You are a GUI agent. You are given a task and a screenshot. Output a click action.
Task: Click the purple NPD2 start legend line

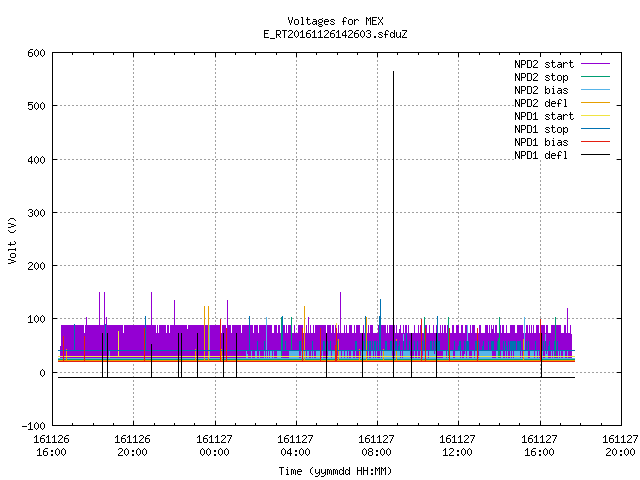596,64
